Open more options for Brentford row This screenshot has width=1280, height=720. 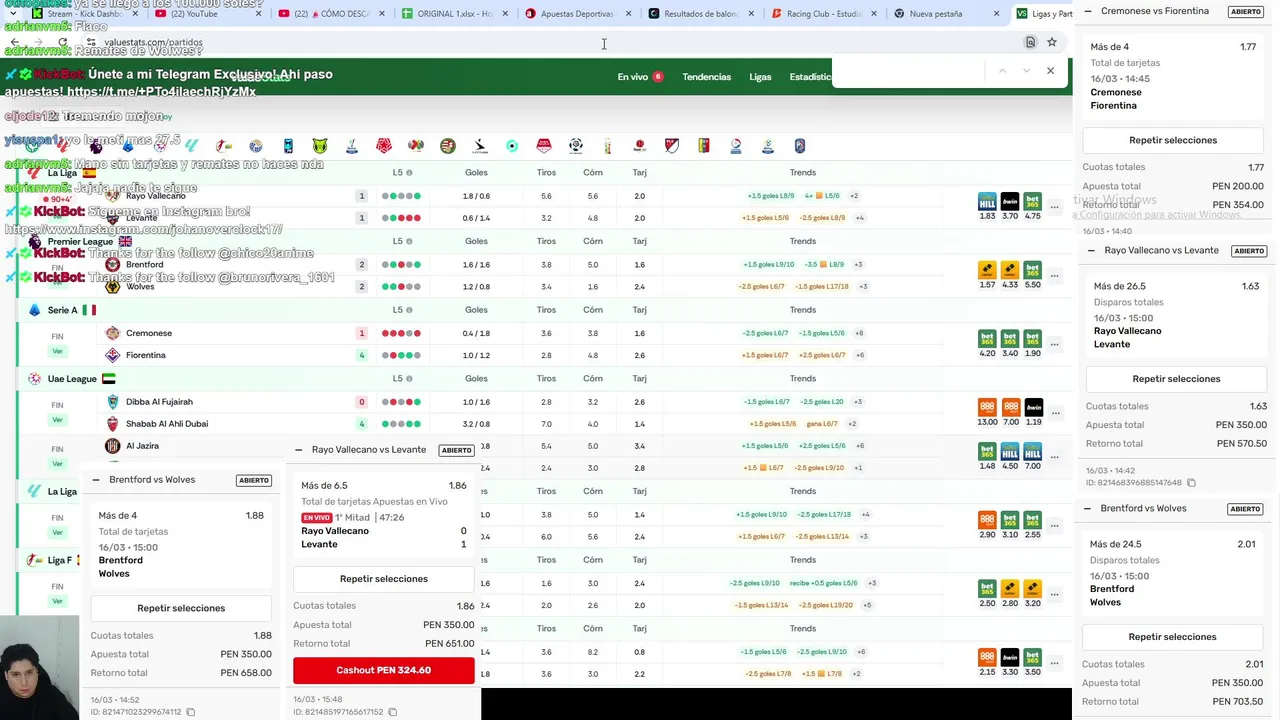1054,276
